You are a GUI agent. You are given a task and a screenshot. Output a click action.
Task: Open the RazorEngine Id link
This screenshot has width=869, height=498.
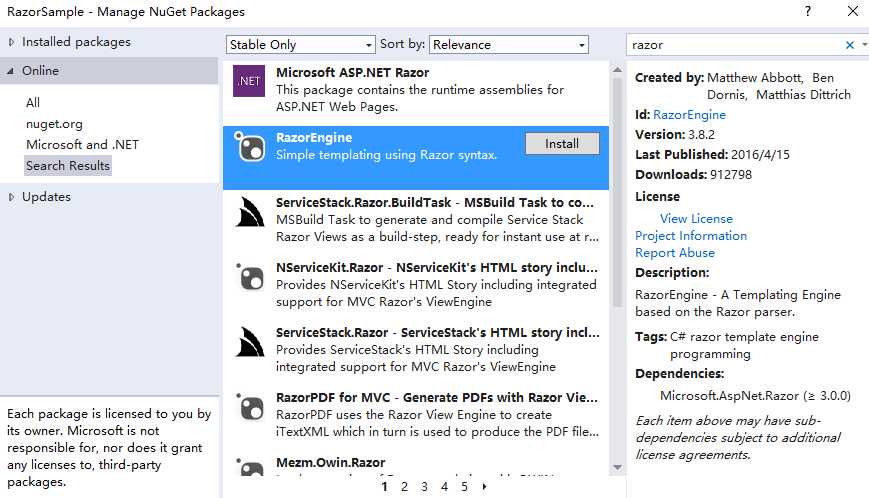689,115
